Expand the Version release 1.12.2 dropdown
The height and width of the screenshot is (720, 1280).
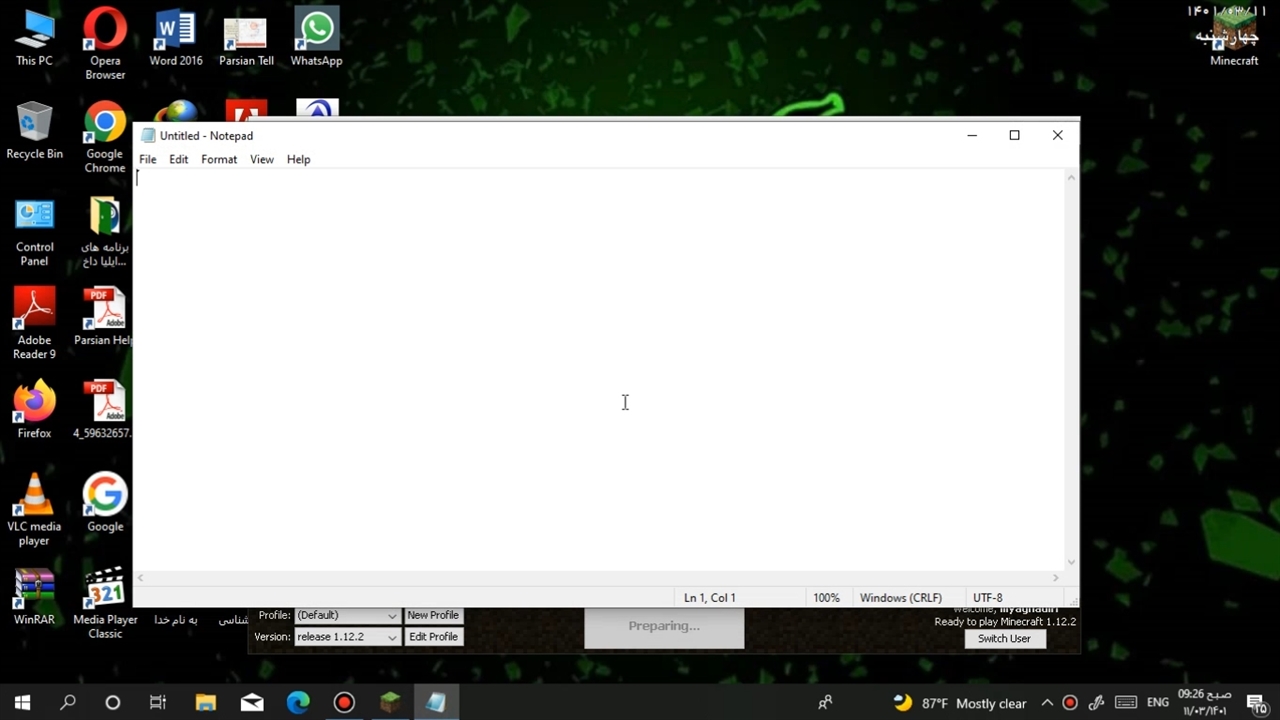tap(391, 637)
